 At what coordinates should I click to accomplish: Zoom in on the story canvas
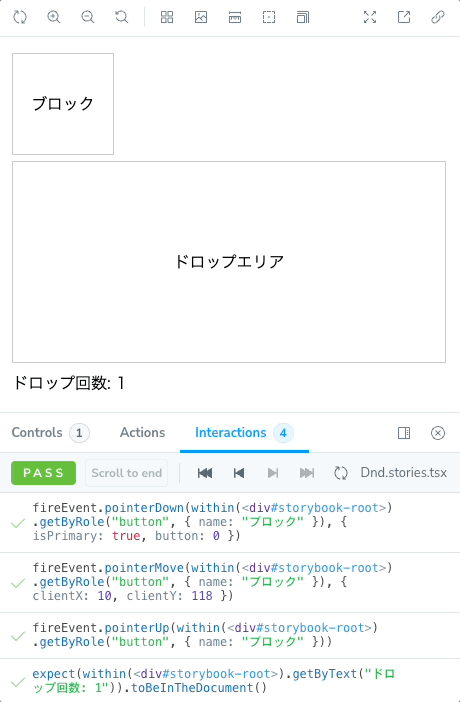(x=54, y=17)
